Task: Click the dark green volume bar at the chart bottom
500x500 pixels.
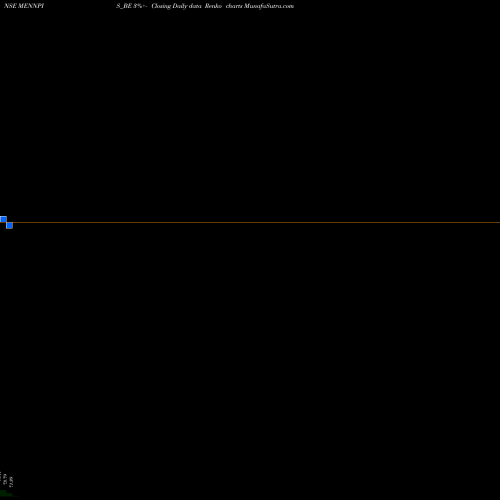Action: pos(6,494)
